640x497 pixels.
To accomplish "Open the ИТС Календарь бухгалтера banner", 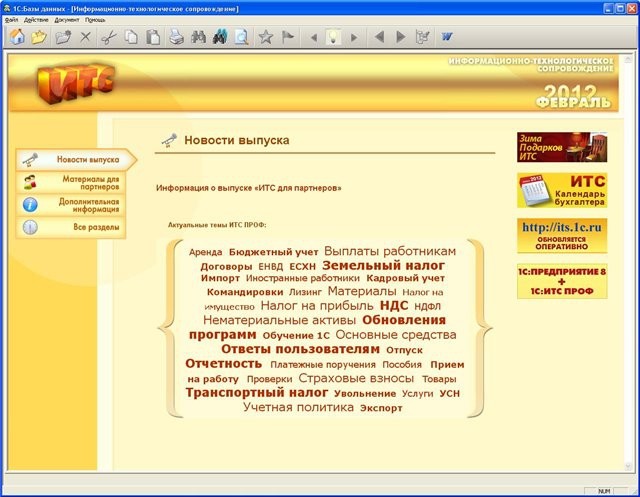I will 562,190.
